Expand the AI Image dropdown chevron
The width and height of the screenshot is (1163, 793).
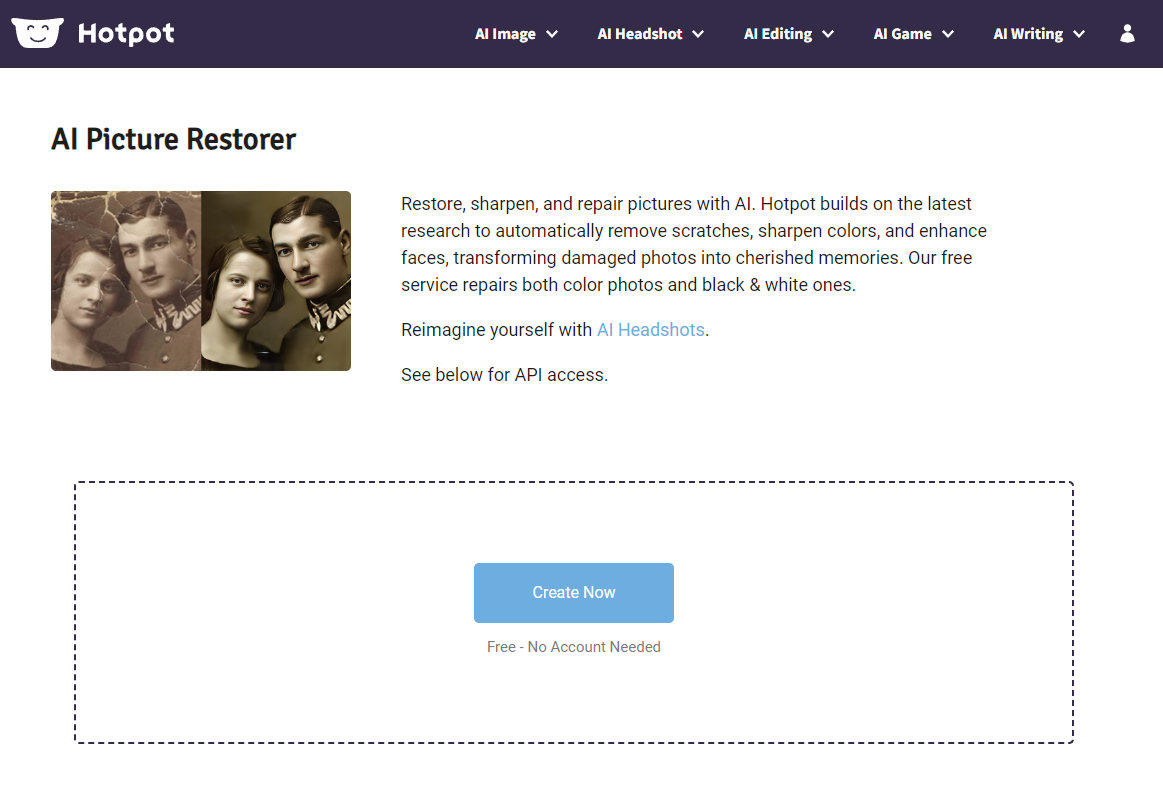point(552,34)
